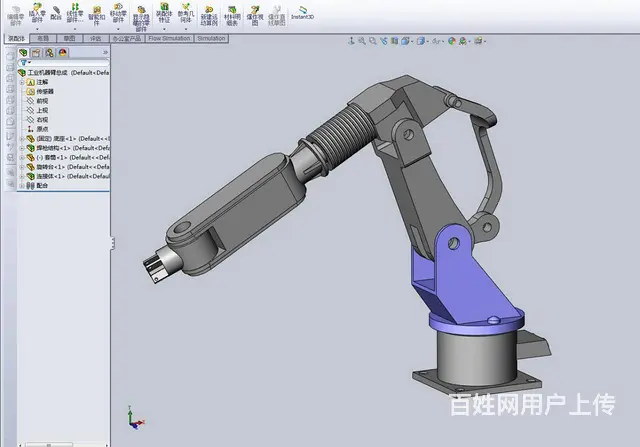
Task: Open the Display Style icon
Action: [421, 41]
